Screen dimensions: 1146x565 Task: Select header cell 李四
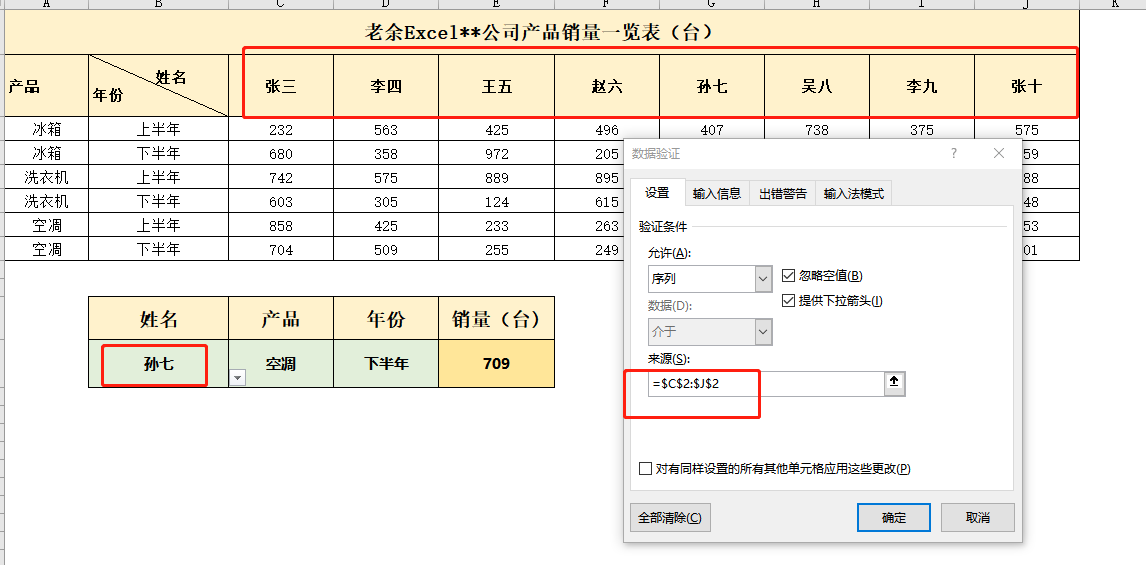[x=386, y=86]
